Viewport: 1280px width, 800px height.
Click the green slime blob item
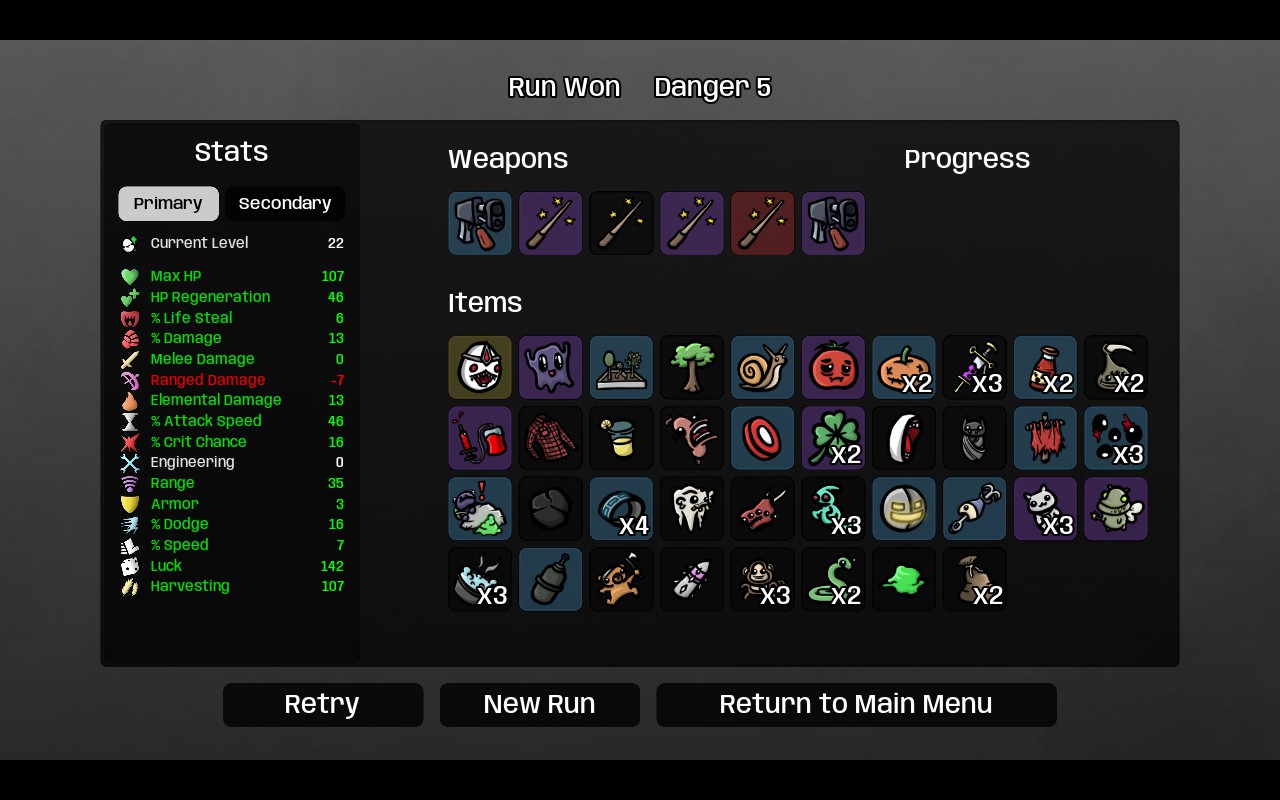coord(904,579)
